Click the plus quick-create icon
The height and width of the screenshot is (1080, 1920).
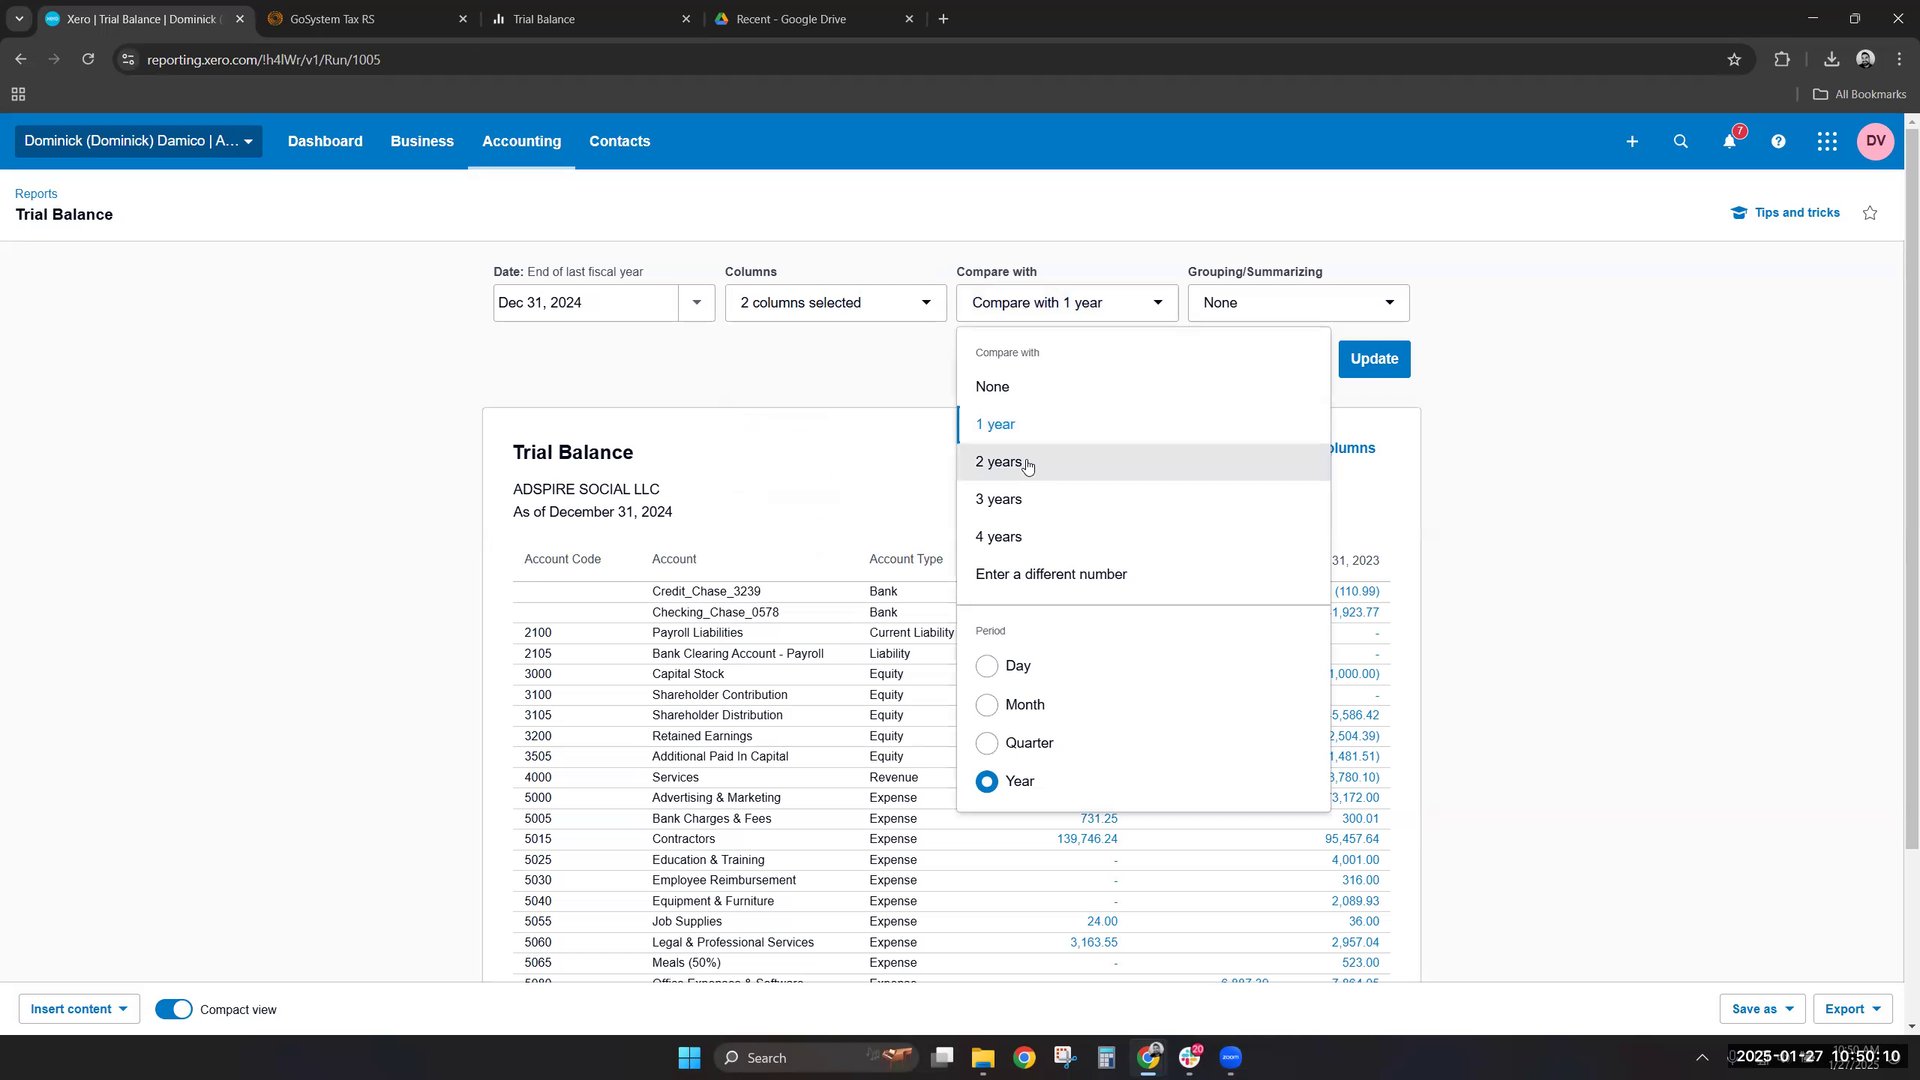[1632, 142]
